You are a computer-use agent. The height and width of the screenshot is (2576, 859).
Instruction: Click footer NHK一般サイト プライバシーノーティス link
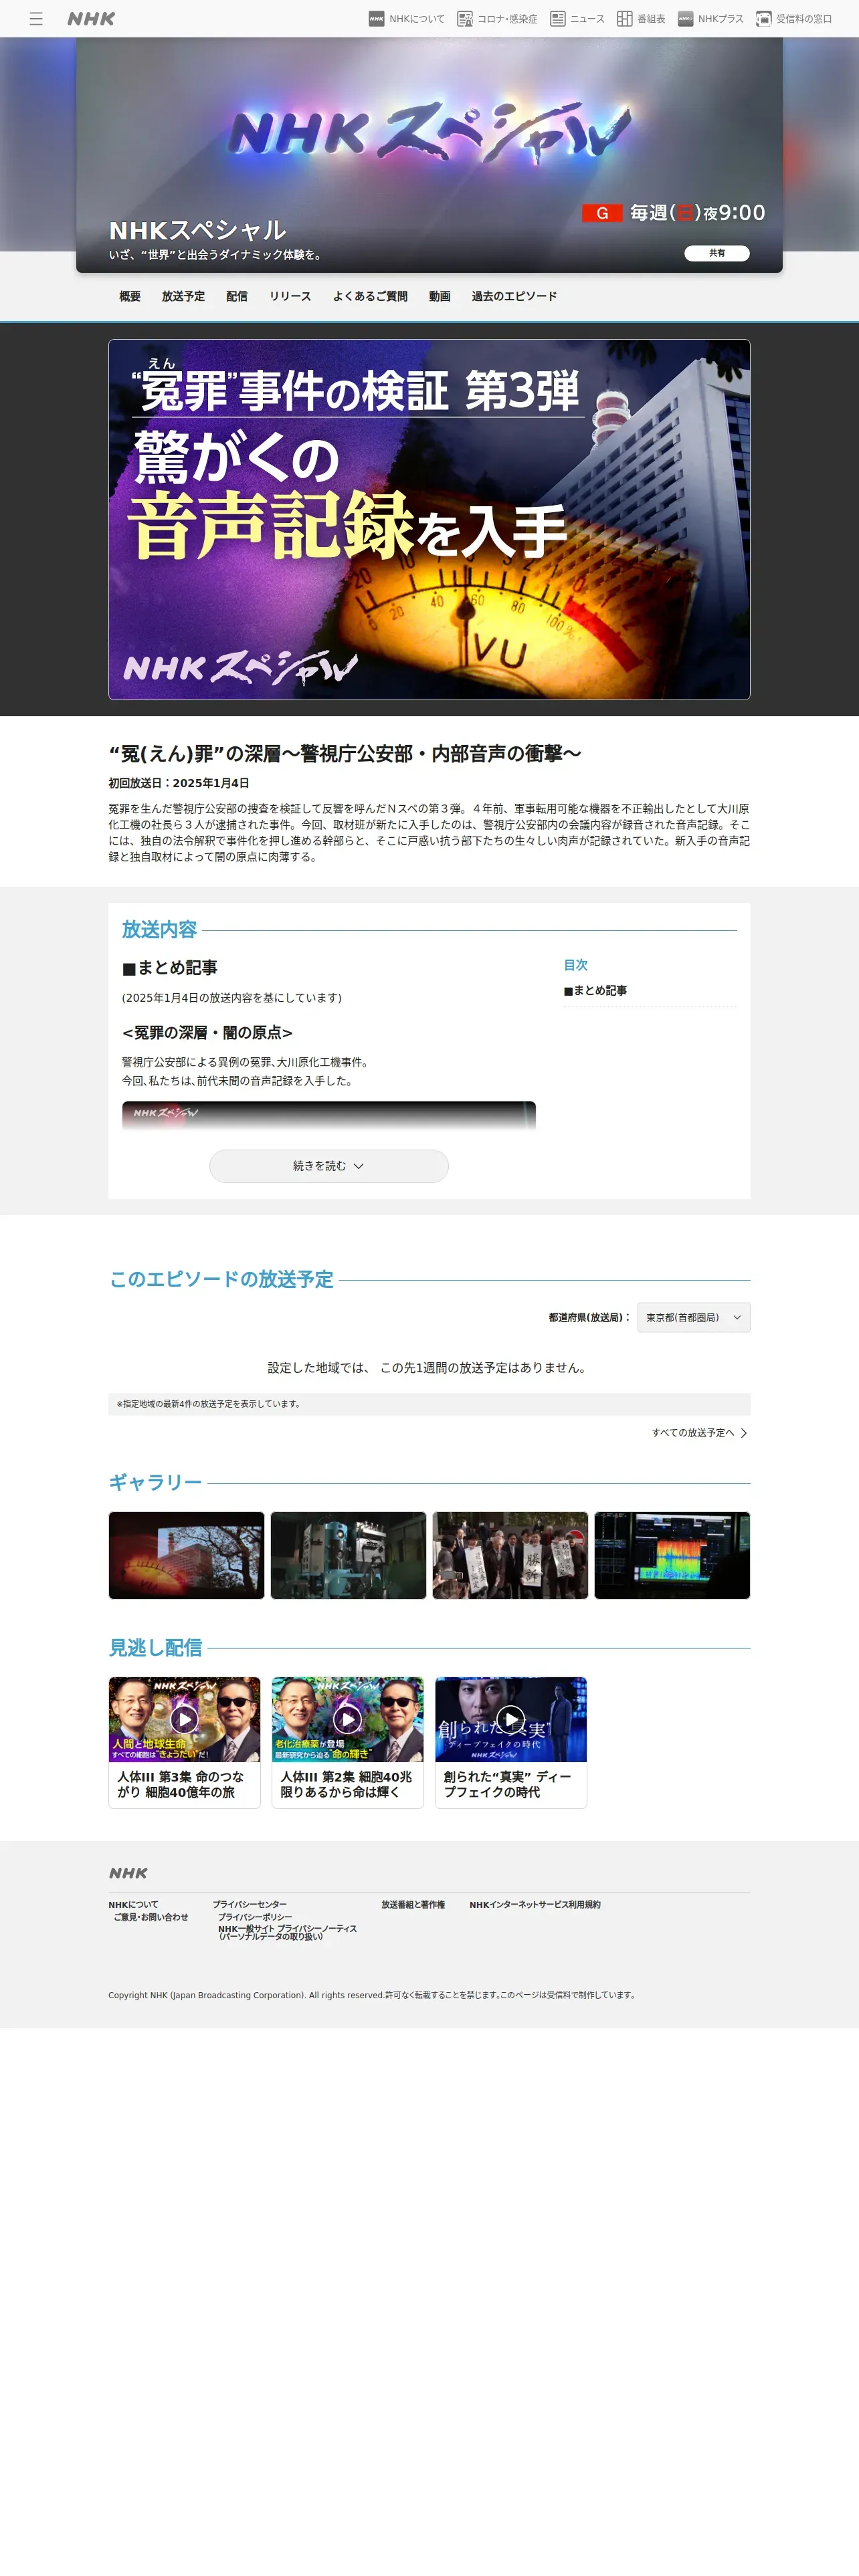(288, 1933)
